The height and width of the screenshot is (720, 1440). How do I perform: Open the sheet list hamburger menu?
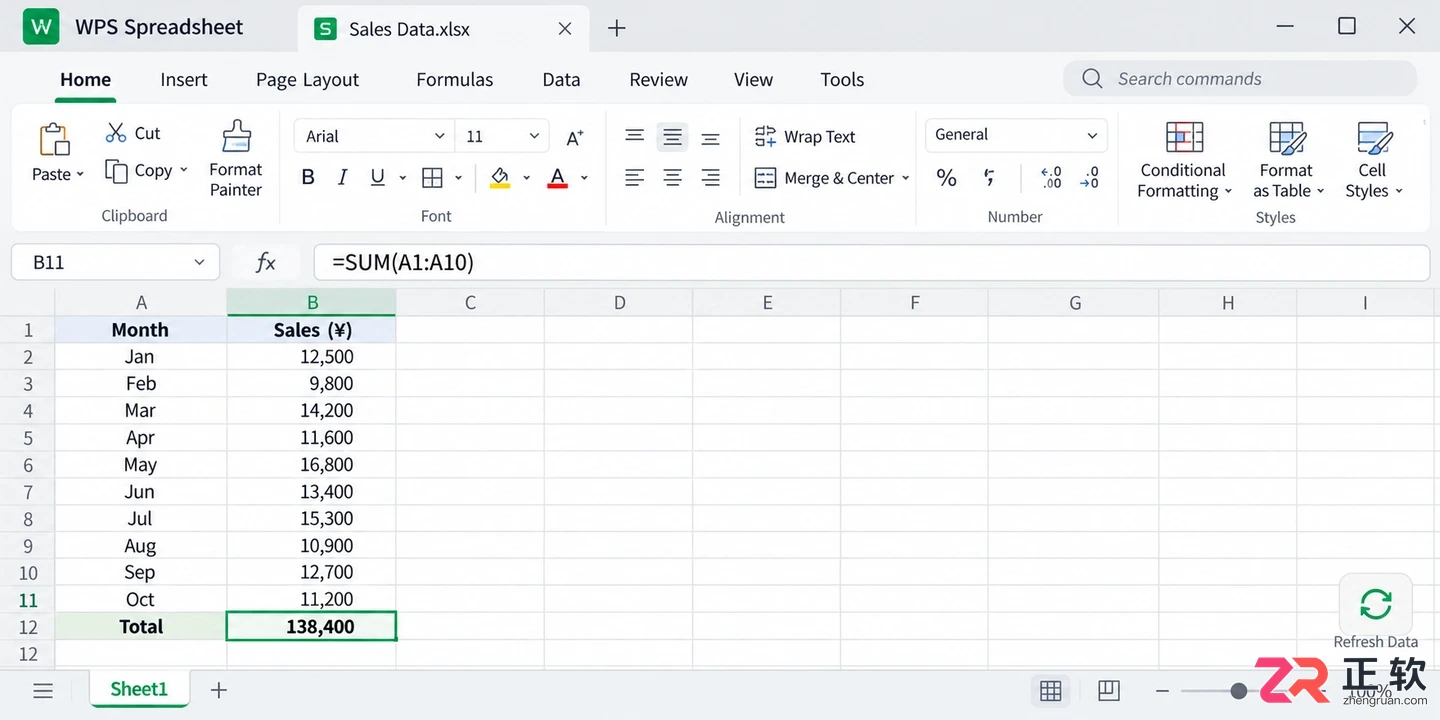[x=43, y=690]
